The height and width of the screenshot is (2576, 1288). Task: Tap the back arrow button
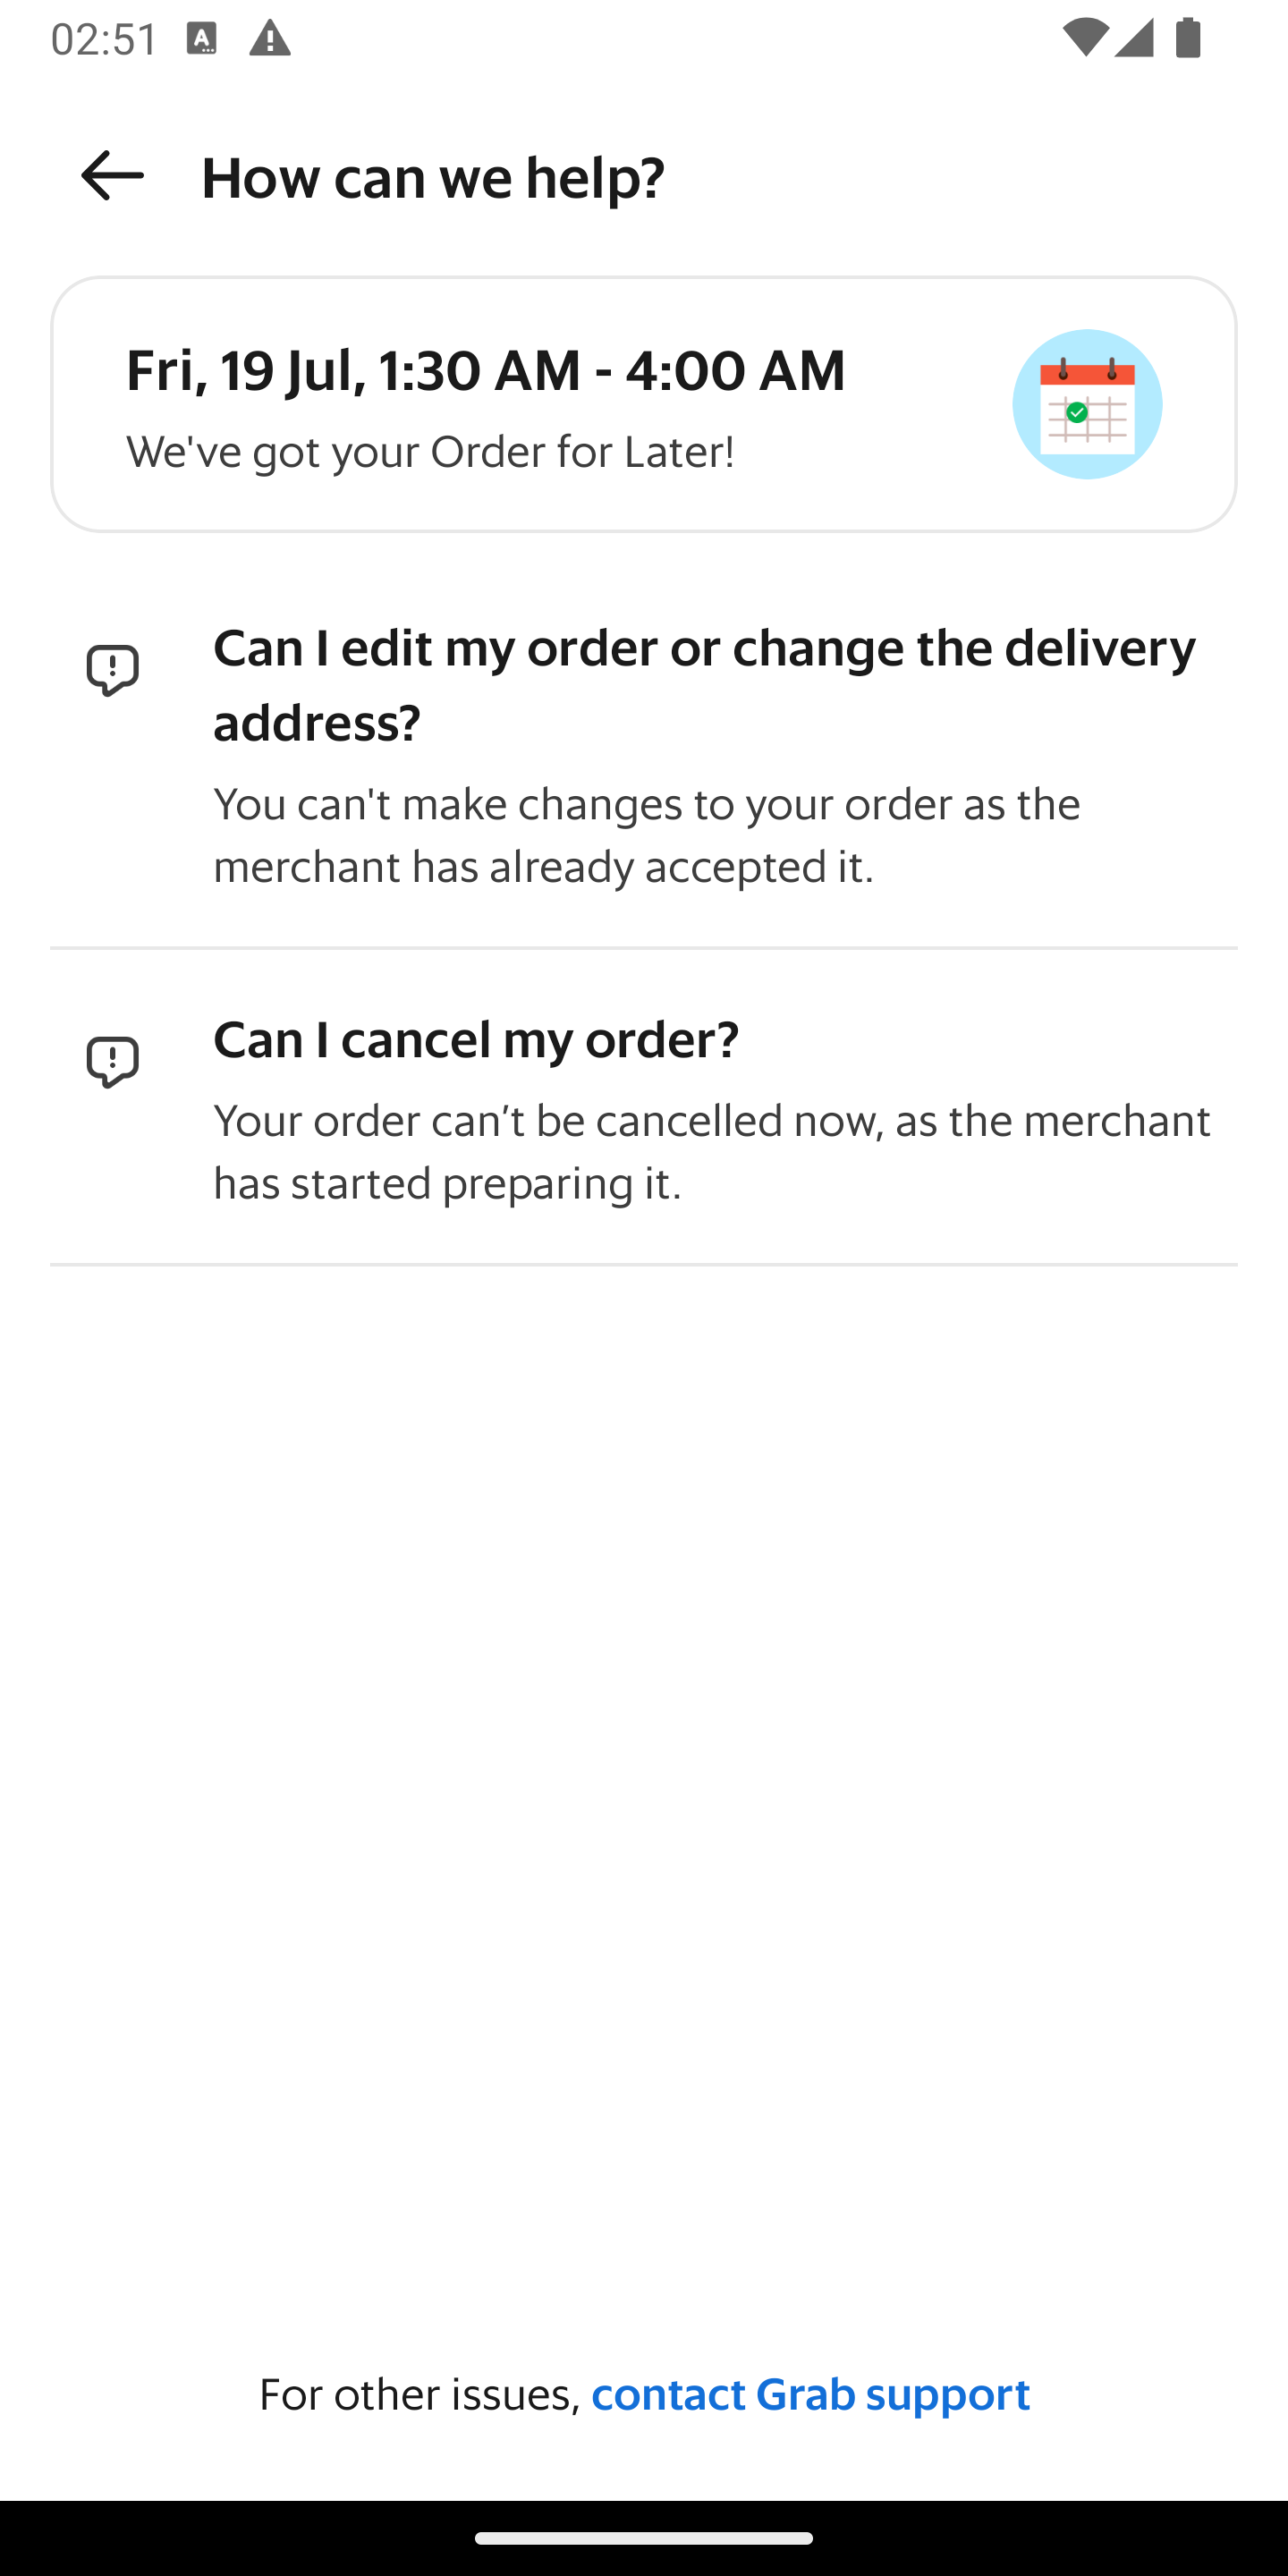point(112,176)
